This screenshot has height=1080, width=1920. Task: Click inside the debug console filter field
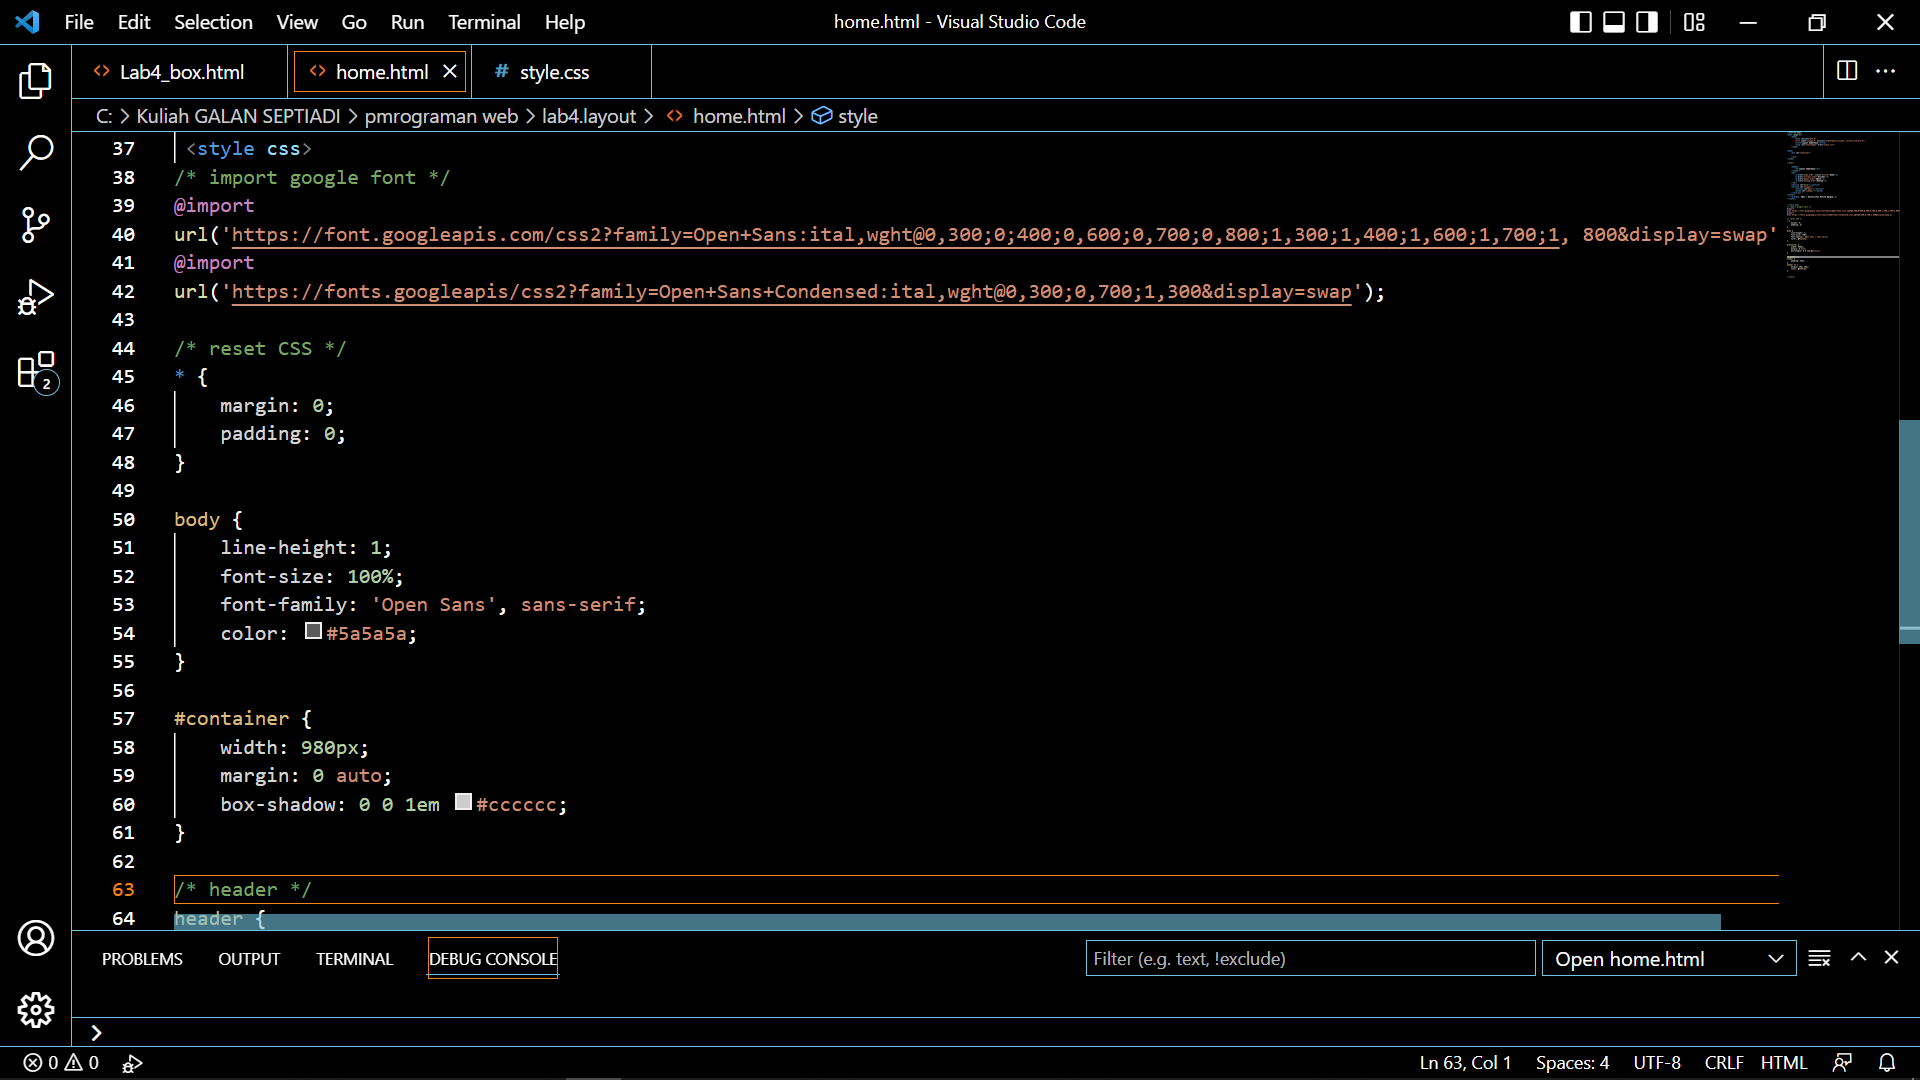[1310, 958]
